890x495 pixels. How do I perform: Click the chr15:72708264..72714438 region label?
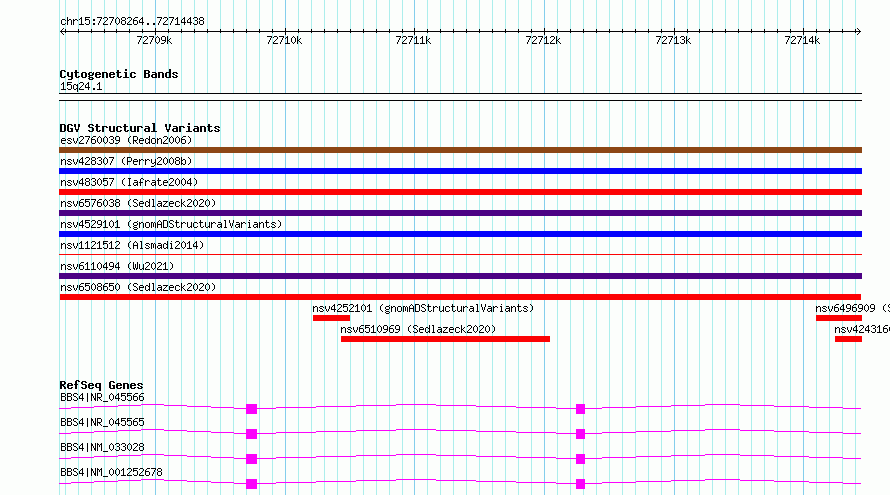pos(132,22)
